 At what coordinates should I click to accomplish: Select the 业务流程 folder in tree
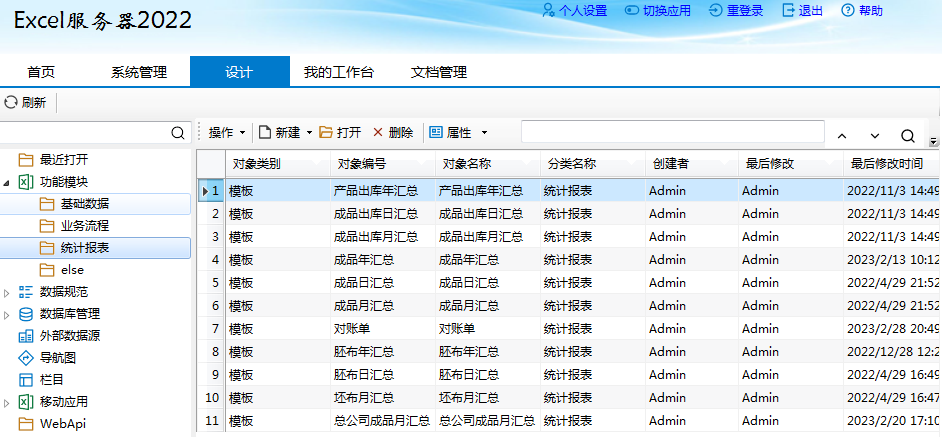(x=85, y=226)
